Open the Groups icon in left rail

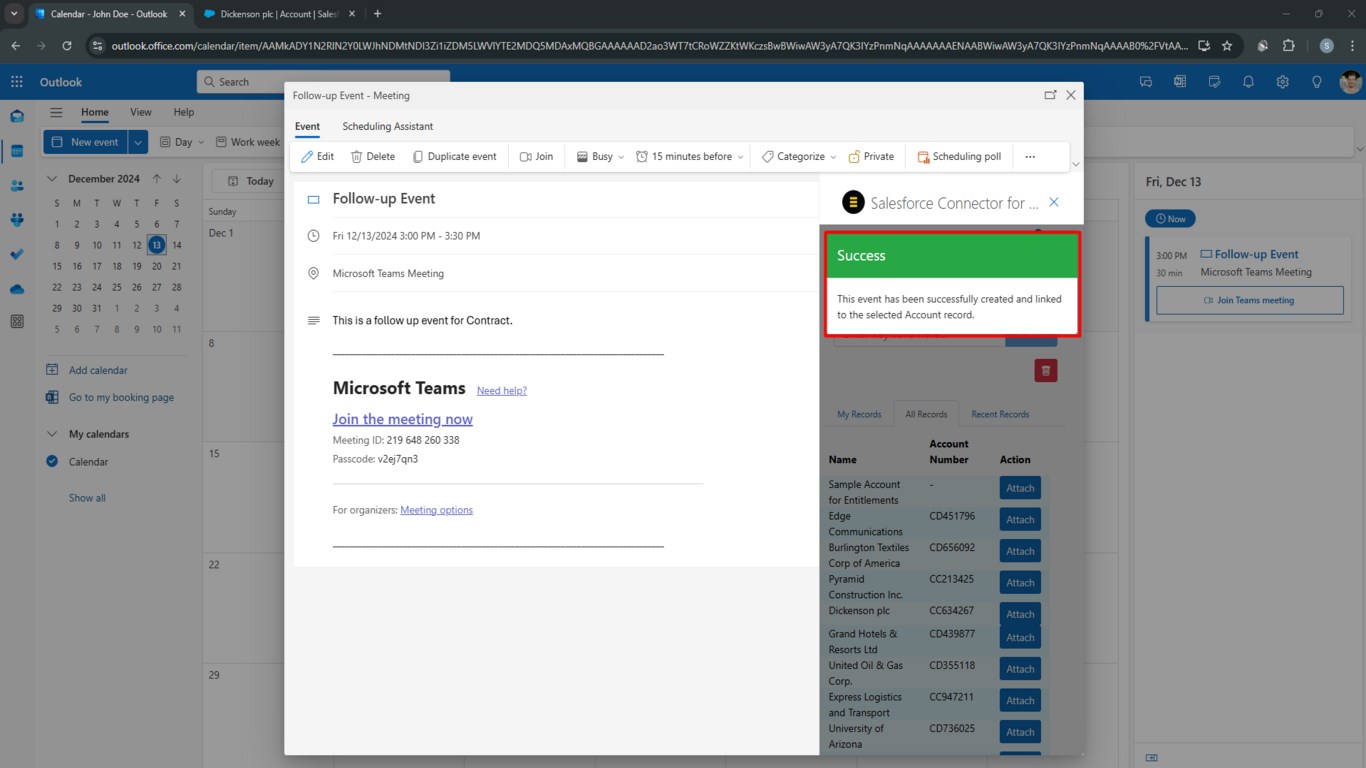[x=17, y=219]
